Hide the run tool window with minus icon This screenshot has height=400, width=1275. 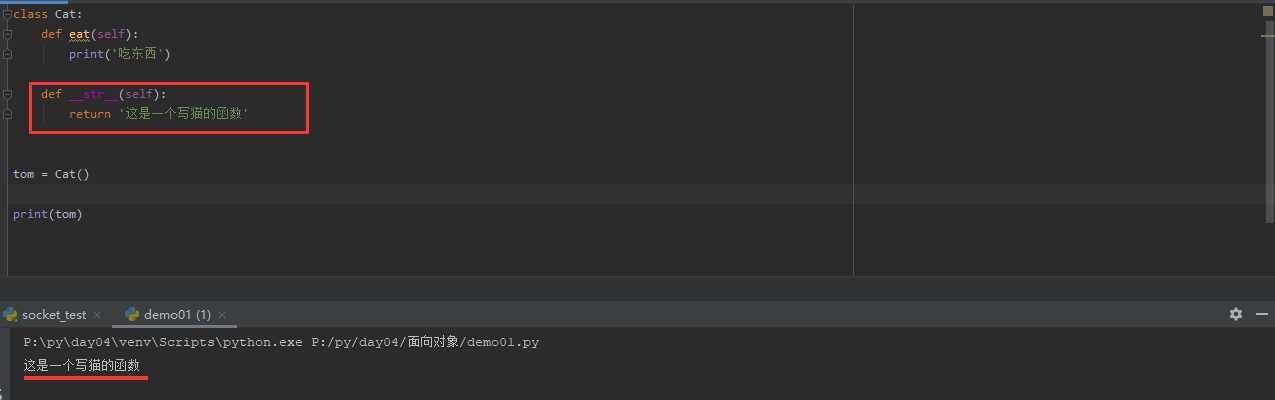click(1261, 314)
